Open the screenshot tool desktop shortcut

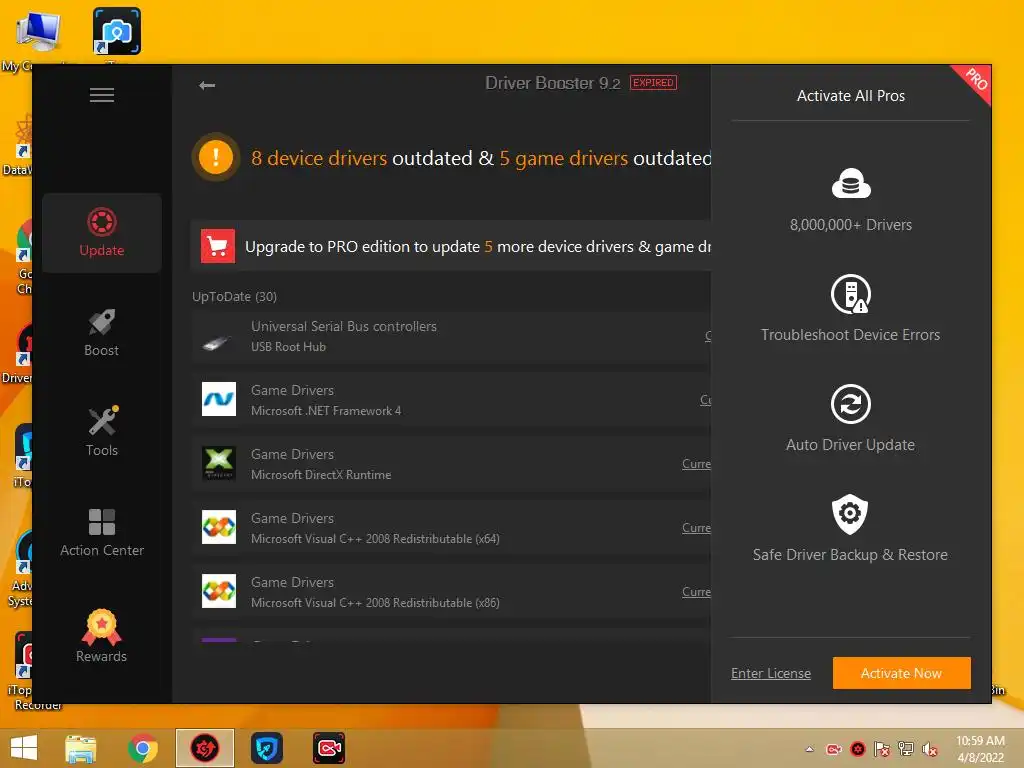(116, 31)
